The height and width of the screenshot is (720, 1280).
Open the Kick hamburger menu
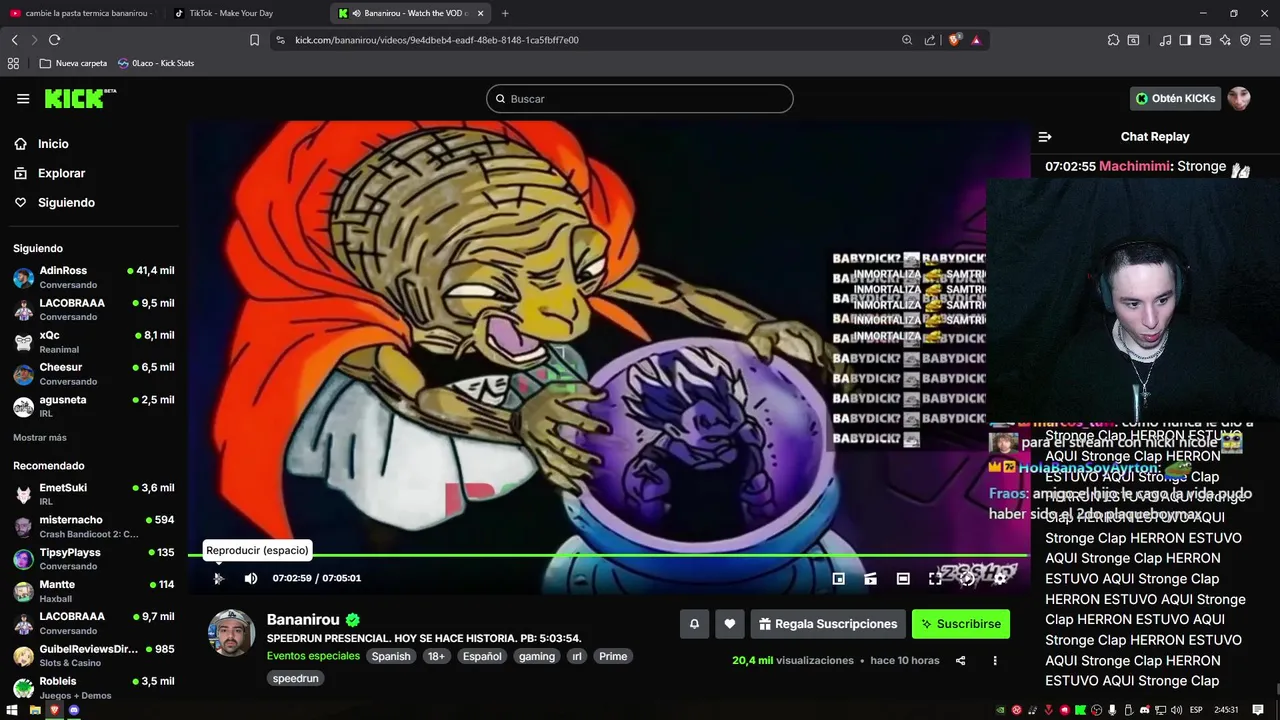23,98
